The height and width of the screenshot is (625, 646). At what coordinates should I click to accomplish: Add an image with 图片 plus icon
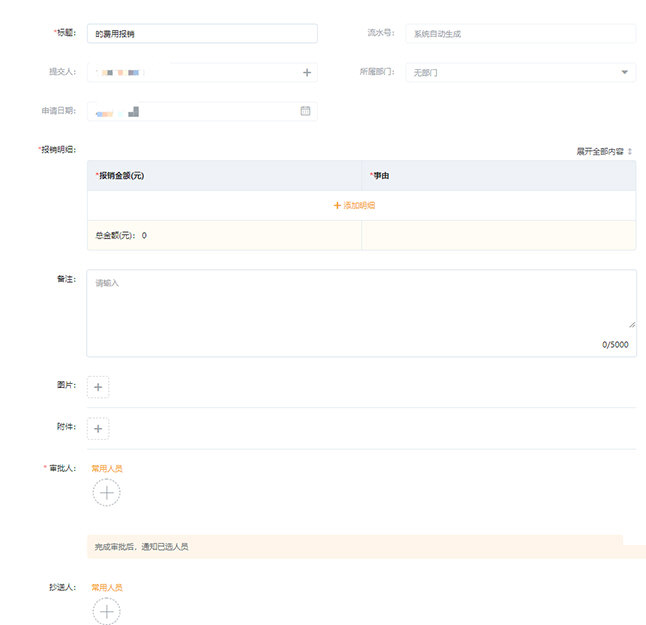(x=98, y=387)
